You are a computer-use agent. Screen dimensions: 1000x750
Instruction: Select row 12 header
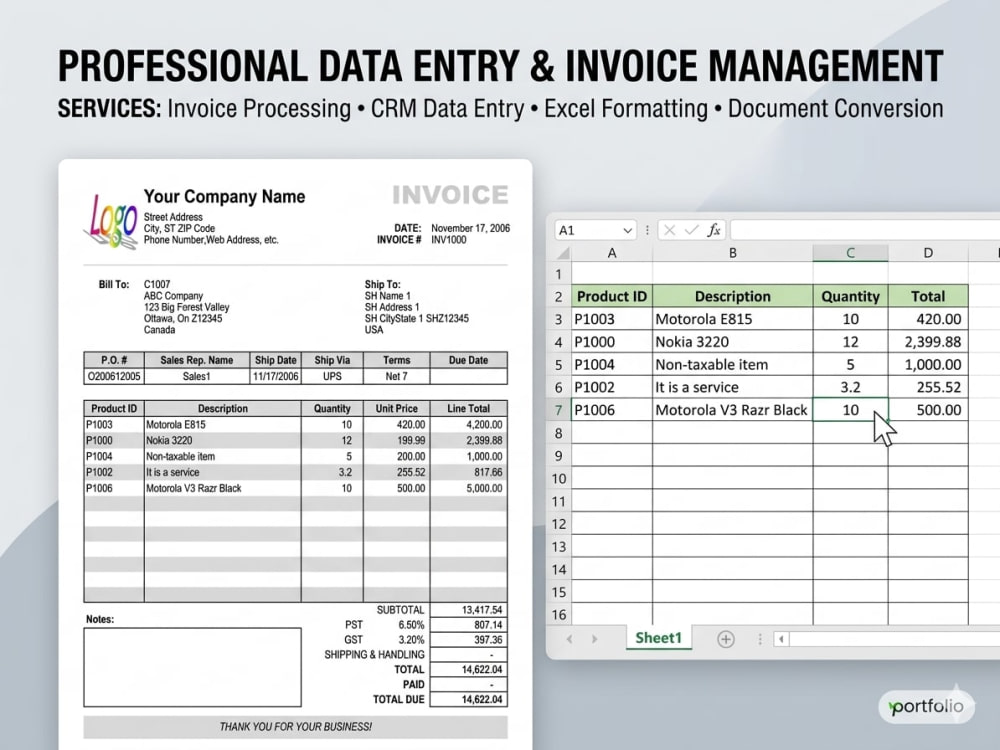[x=559, y=524]
